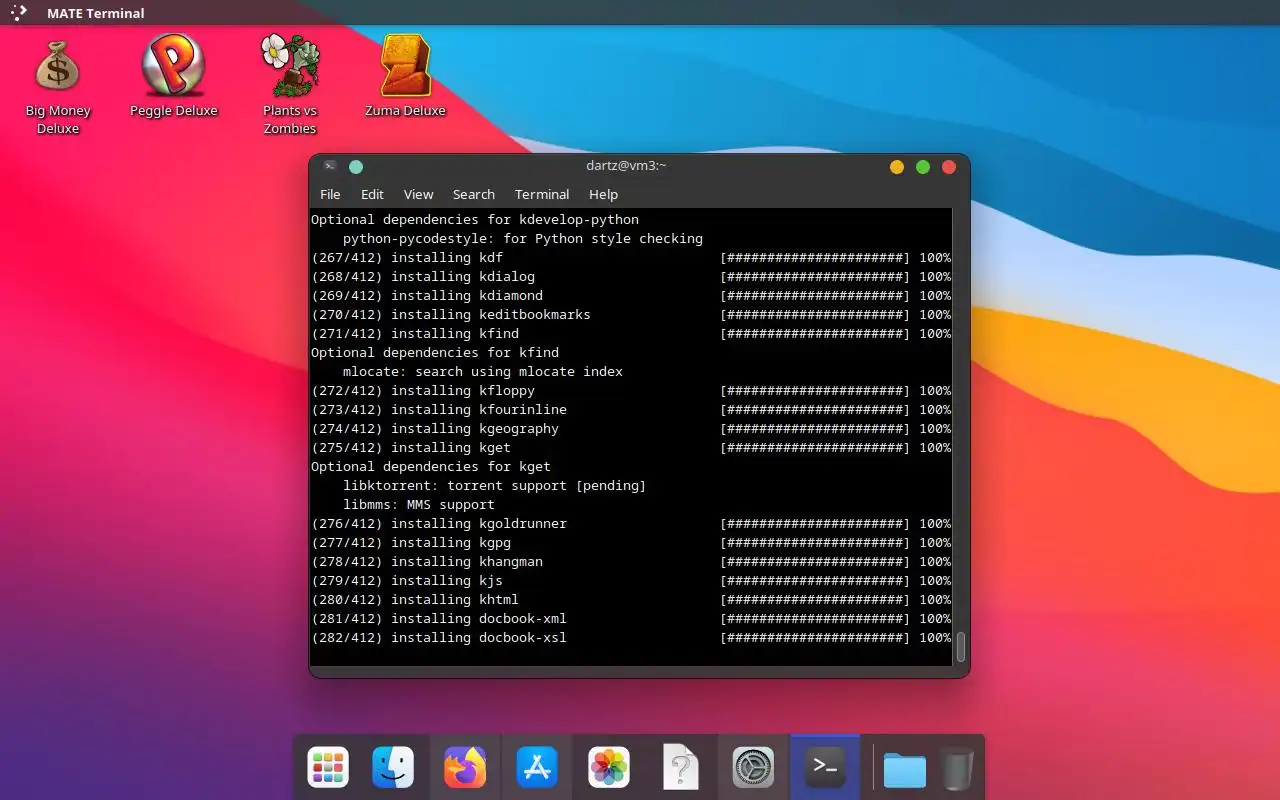Click the progress bar for kdf
1280x800 pixels.
click(815, 258)
